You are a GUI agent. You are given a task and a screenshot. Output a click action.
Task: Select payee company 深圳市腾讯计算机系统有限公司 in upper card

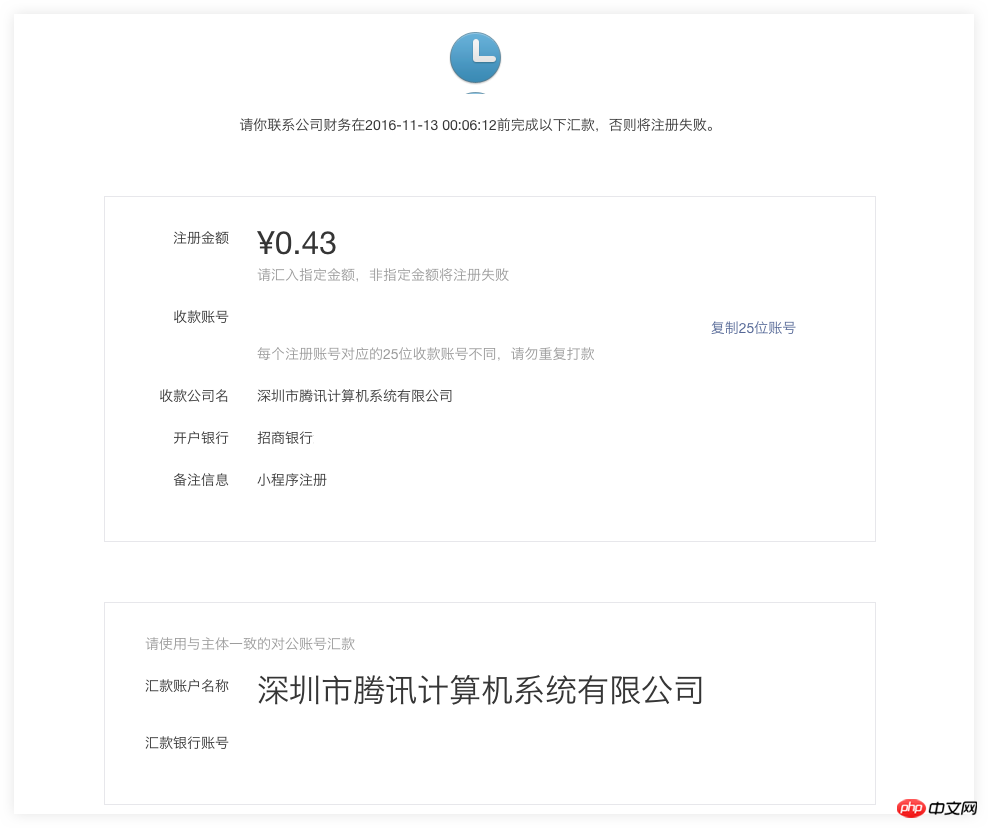pyautogui.click(x=355, y=396)
